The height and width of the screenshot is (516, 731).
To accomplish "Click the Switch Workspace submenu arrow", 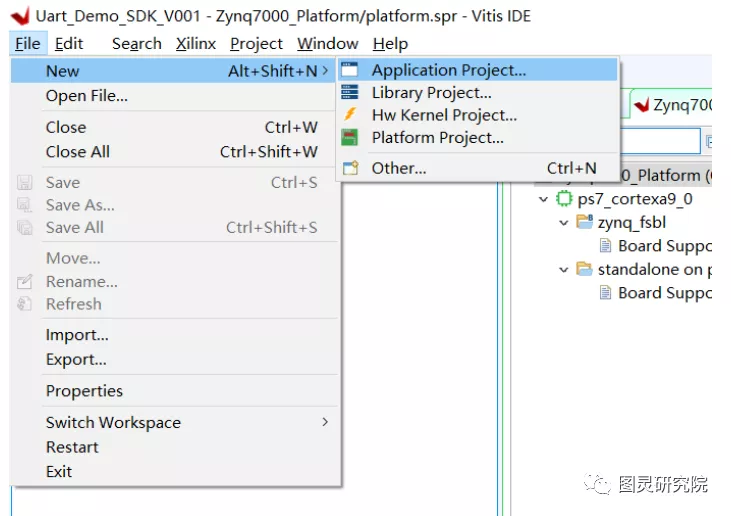I will pos(325,422).
